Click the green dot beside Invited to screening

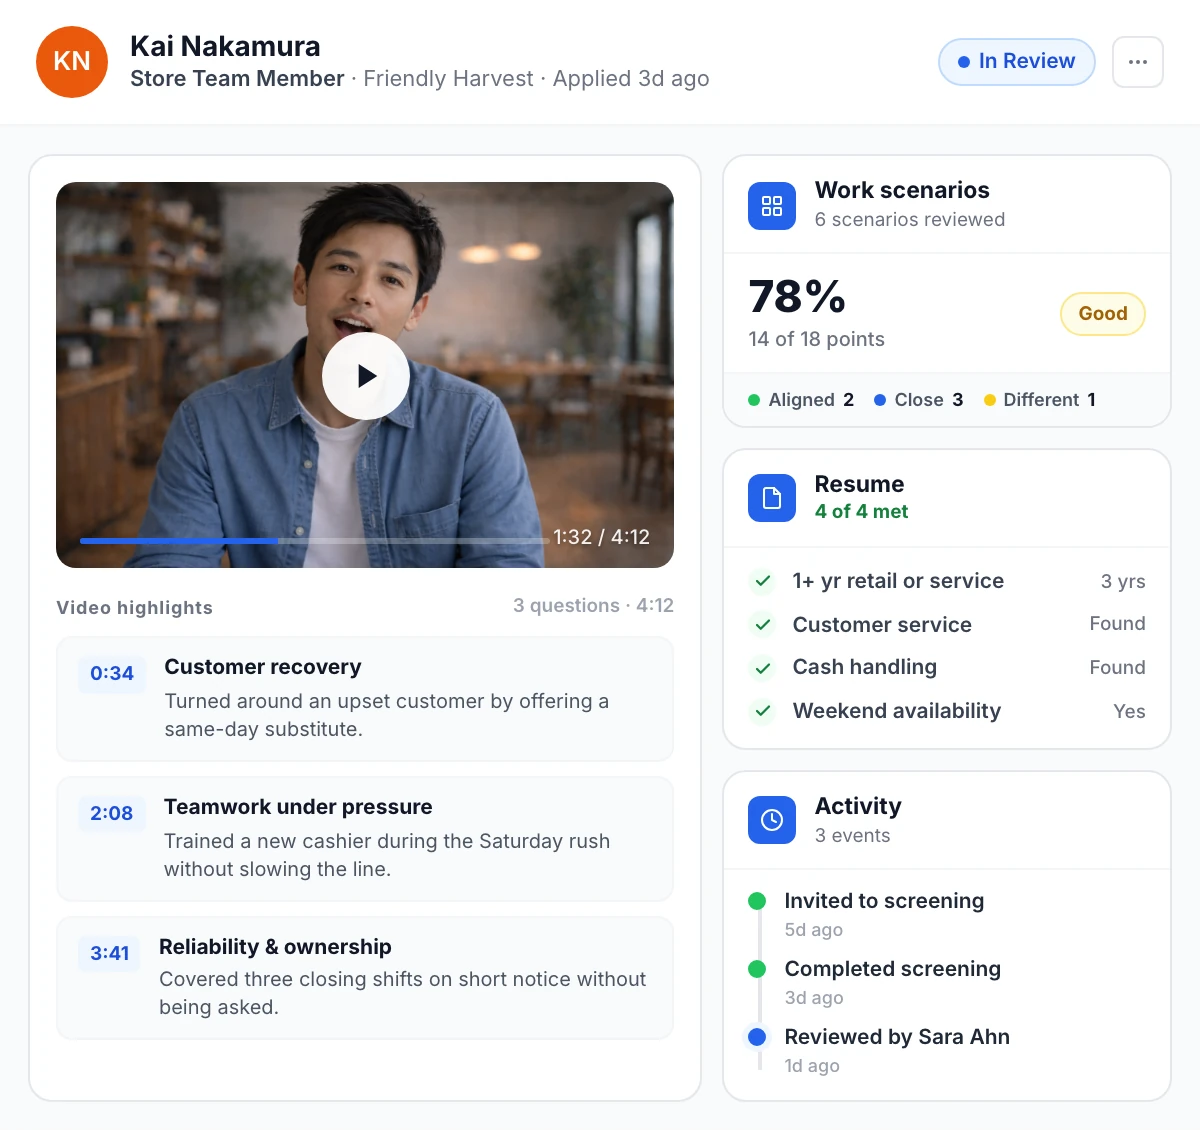757,901
